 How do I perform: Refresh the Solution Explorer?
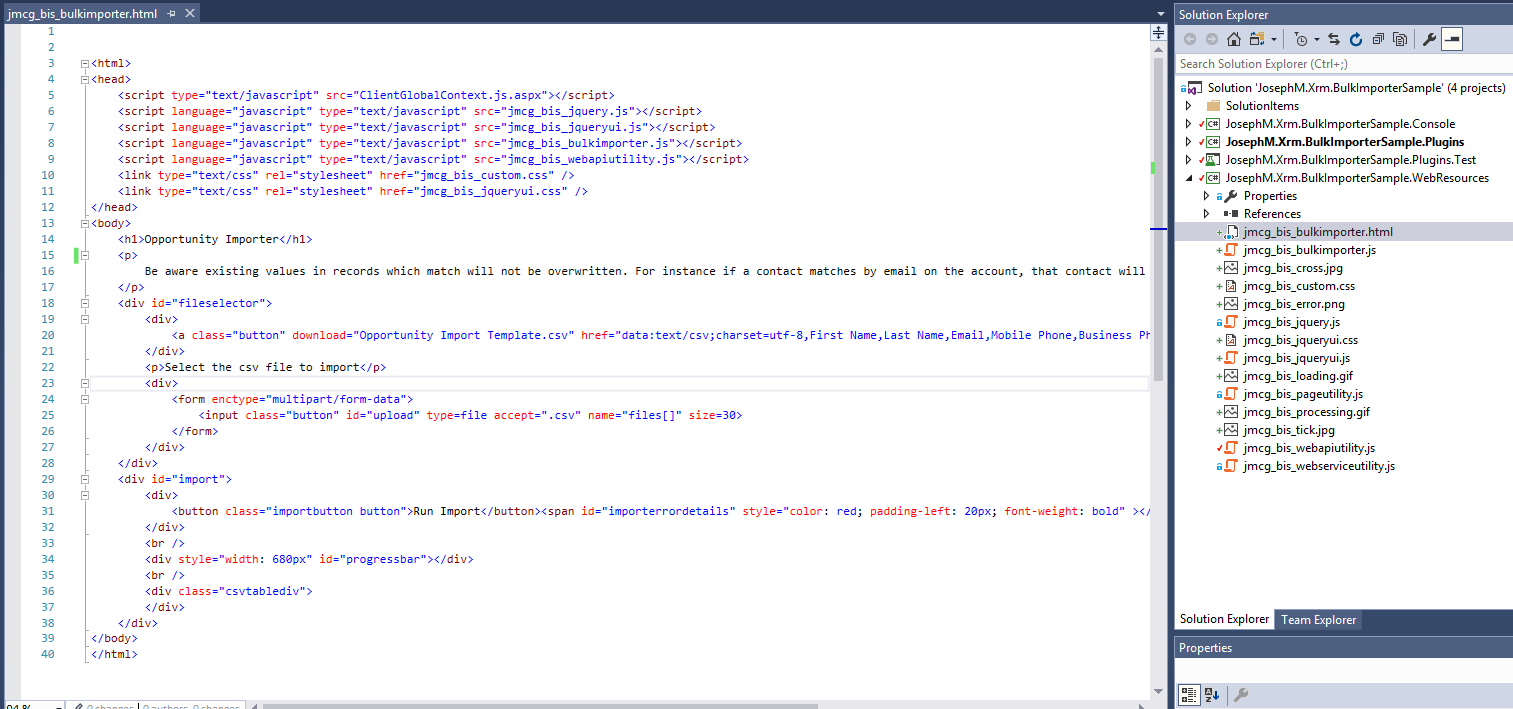point(1356,39)
